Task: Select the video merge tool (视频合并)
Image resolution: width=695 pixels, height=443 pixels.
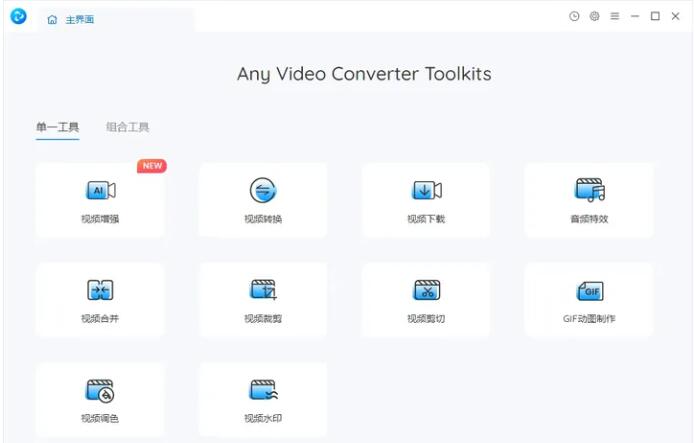Action: [x=100, y=300]
